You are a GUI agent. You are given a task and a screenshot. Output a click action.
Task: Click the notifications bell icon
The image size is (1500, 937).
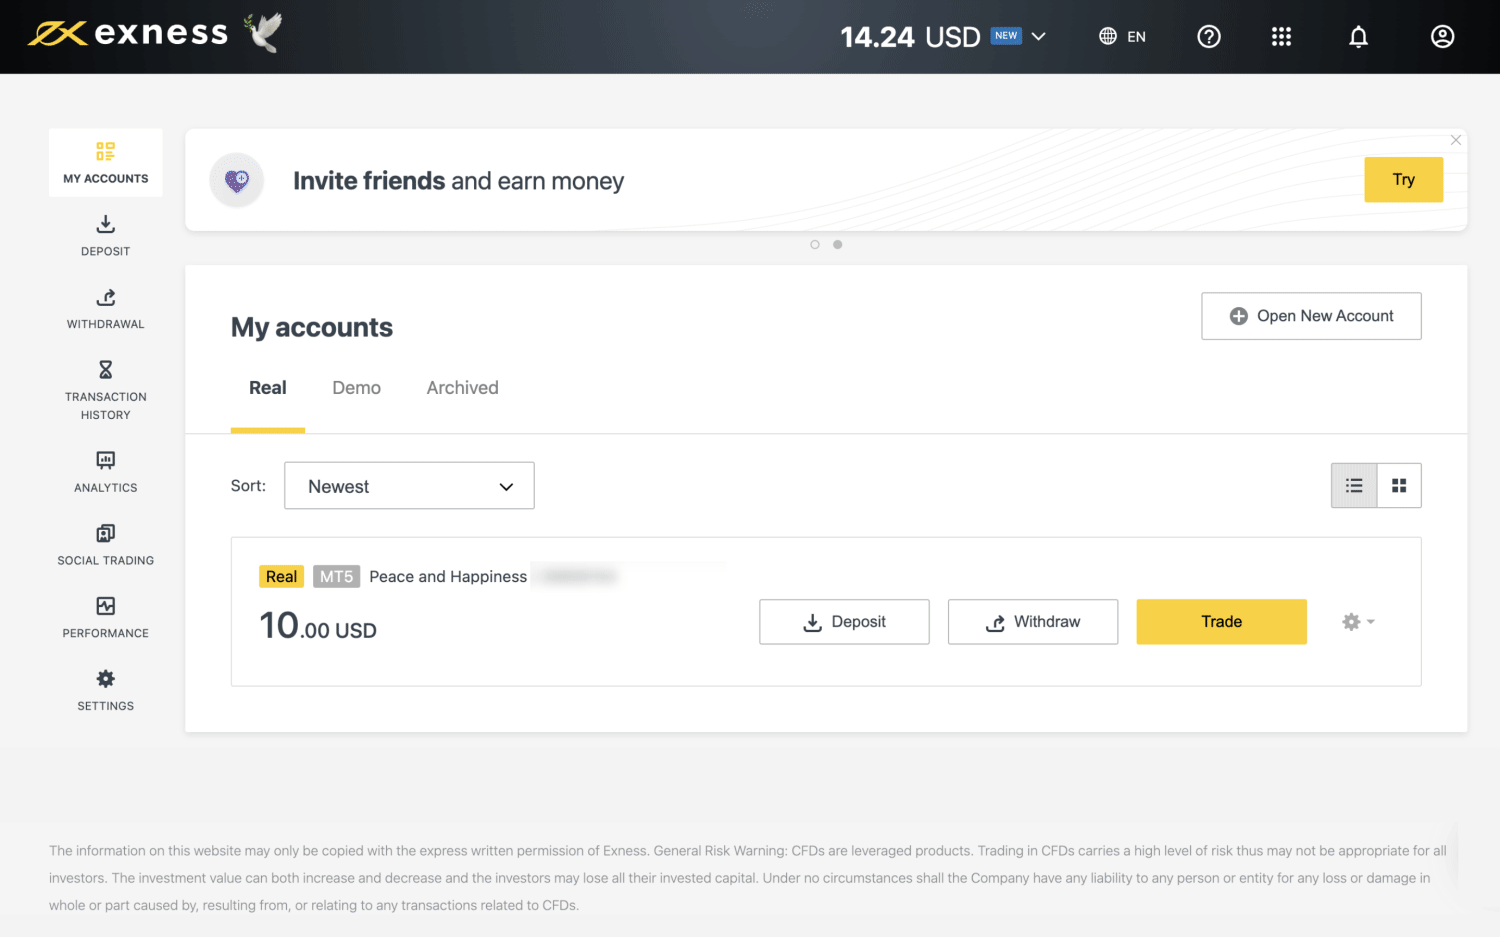pyautogui.click(x=1358, y=37)
